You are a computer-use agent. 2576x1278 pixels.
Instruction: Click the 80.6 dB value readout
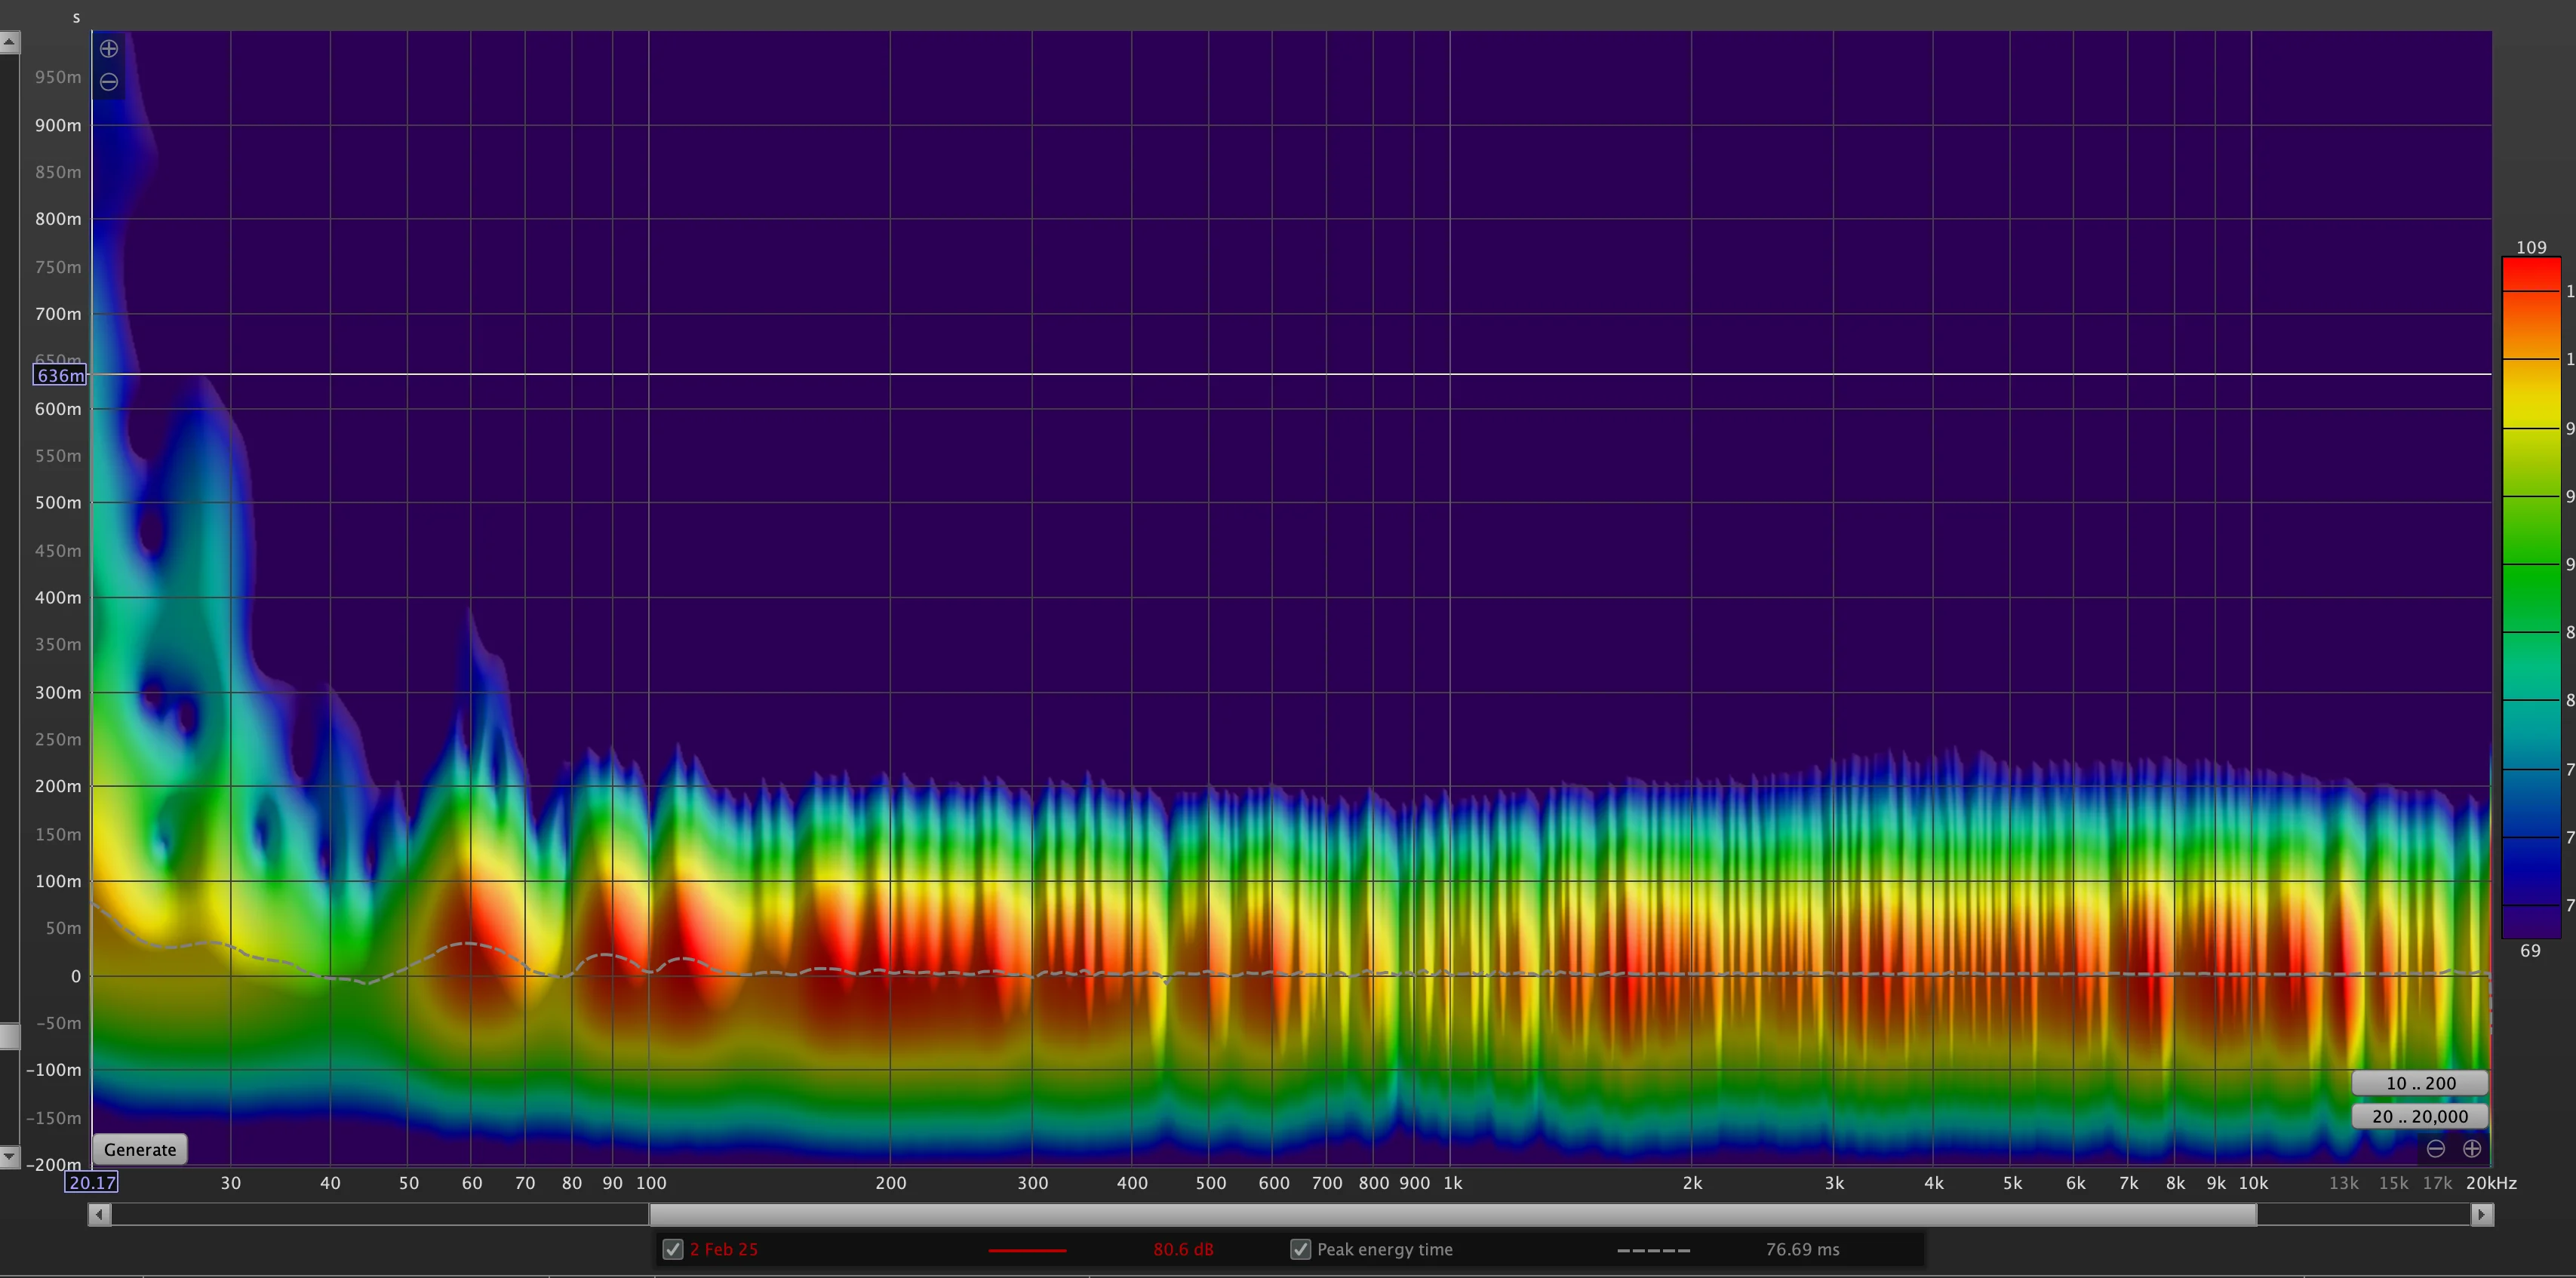coord(1183,1249)
